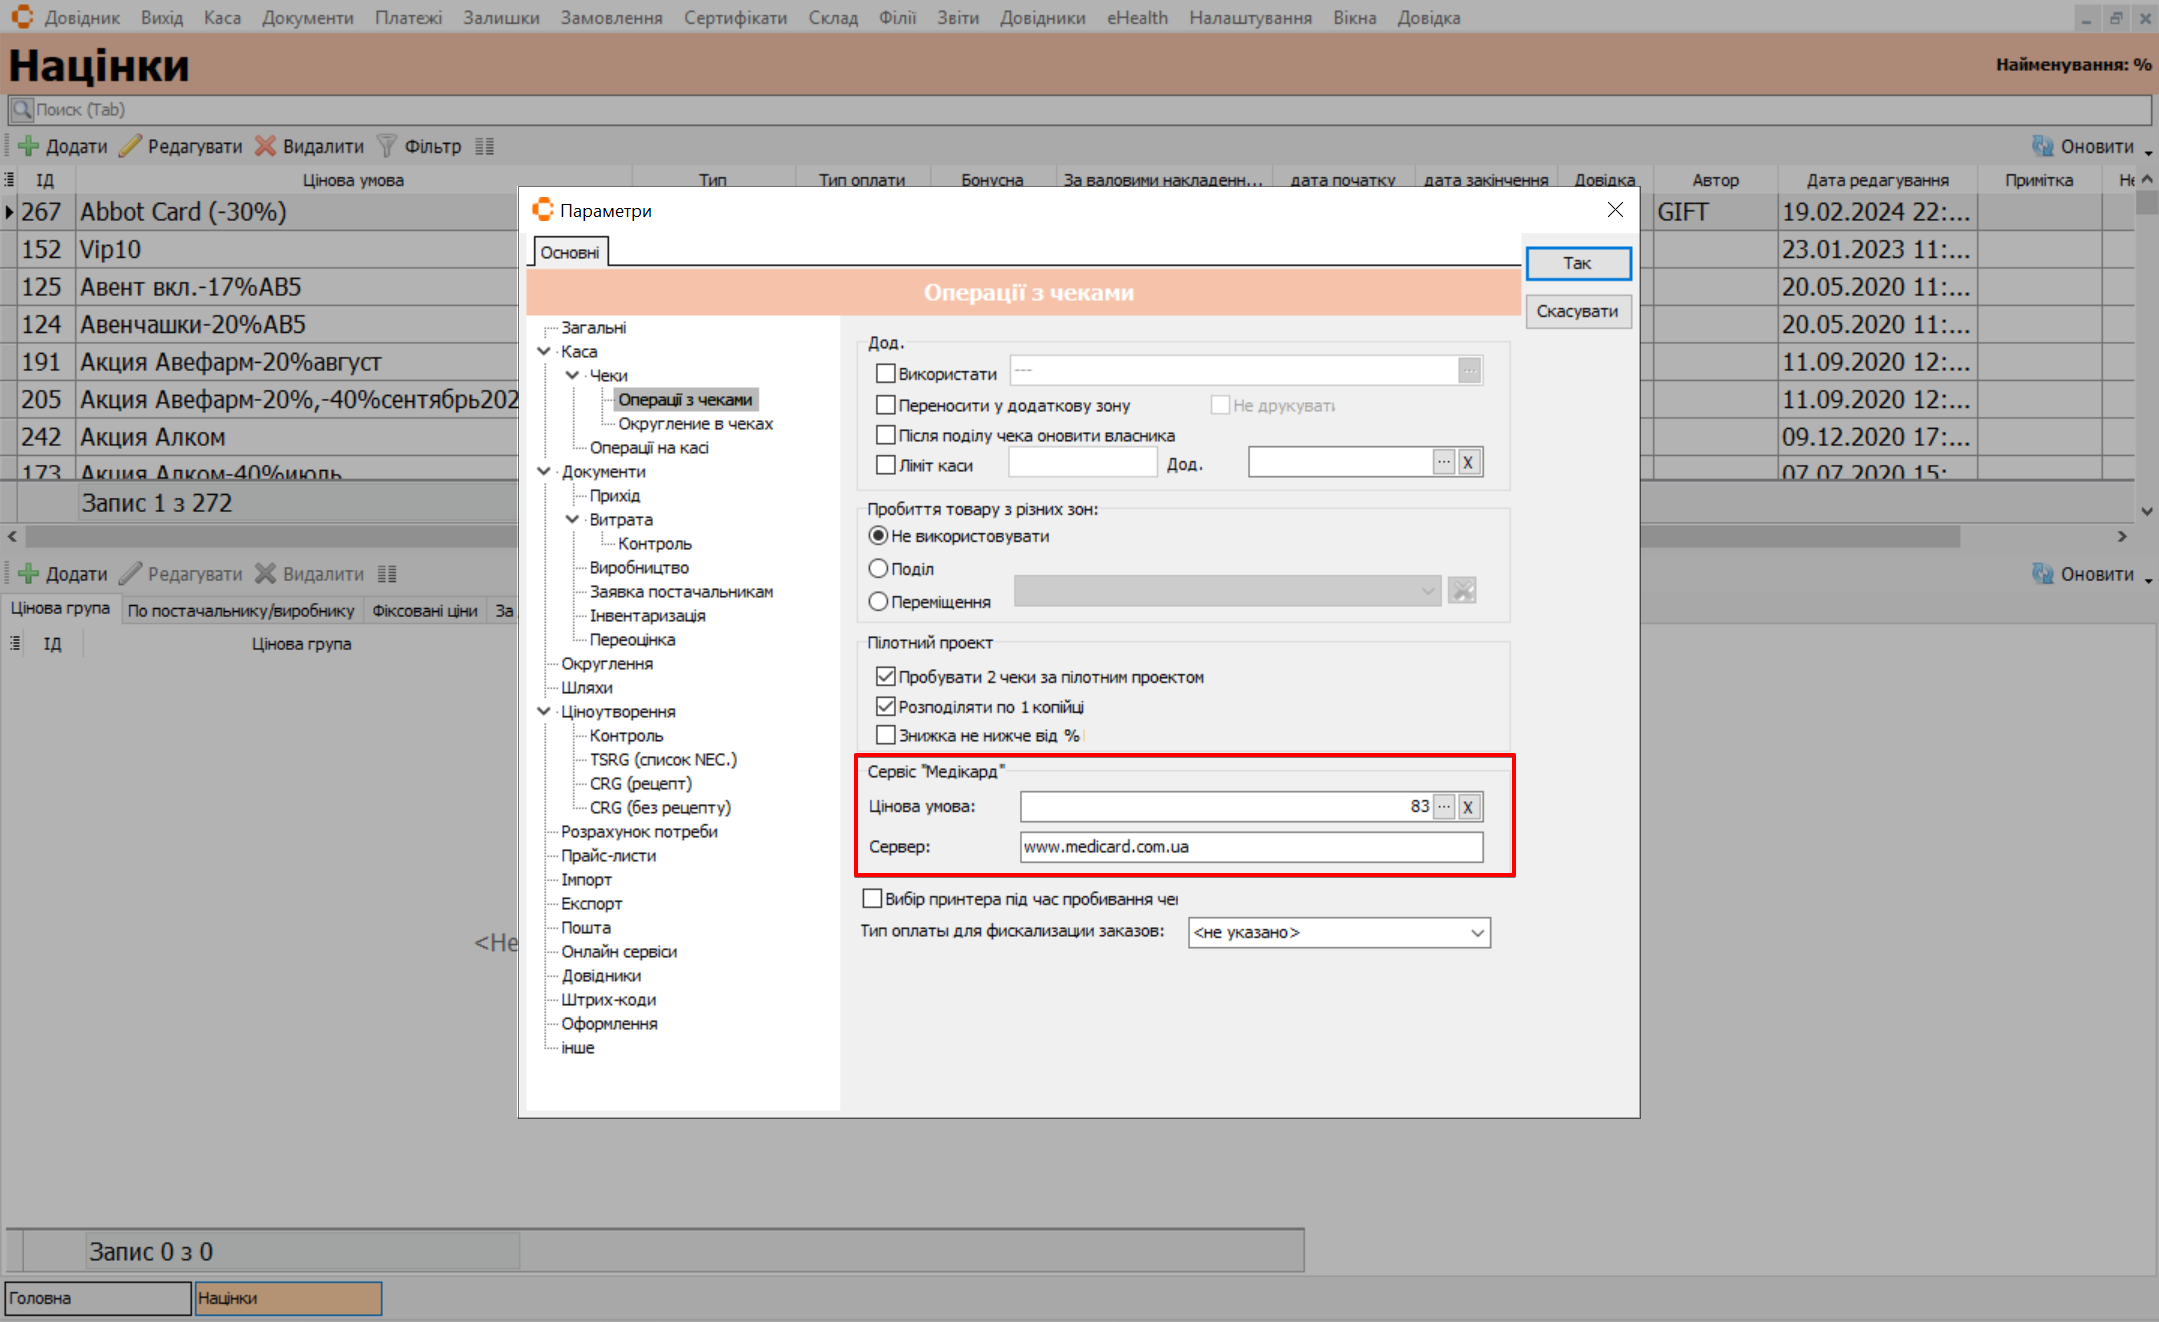2159x1322 pixels.
Task: Click the red X Видалити icon in top toolbar
Action: tap(265, 146)
